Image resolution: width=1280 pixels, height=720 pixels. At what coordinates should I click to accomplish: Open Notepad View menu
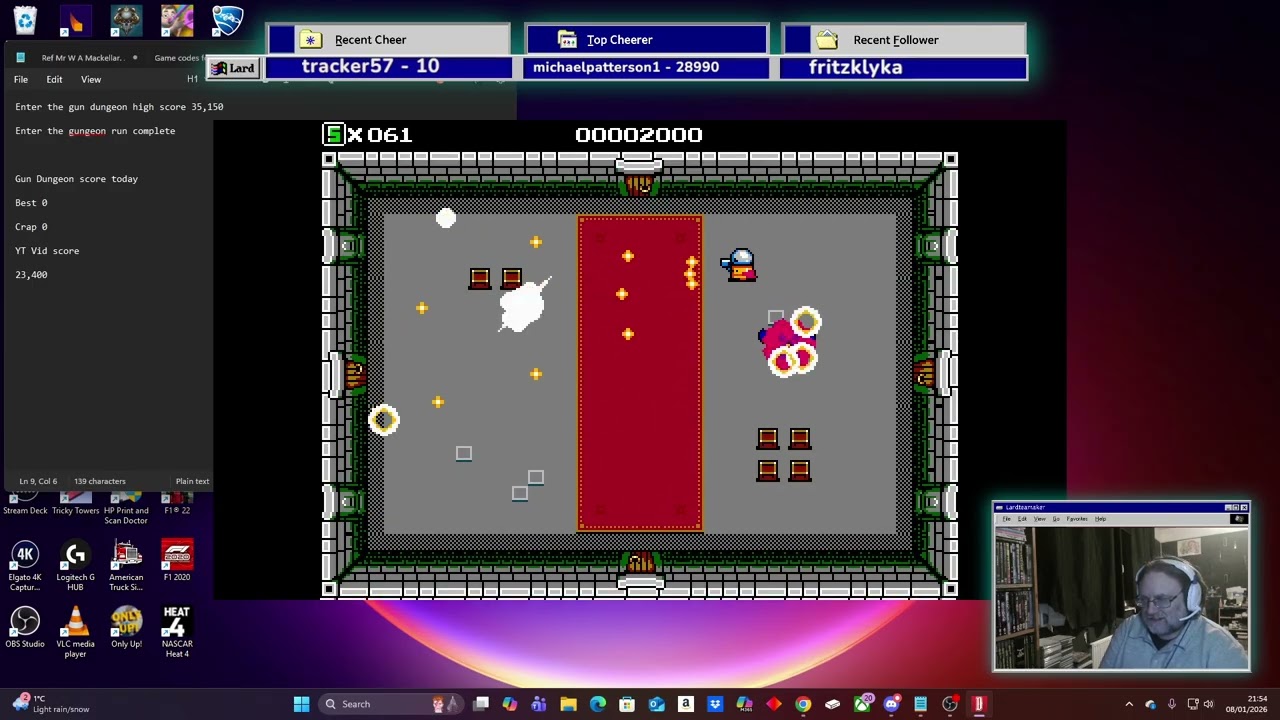tap(91, 80)
